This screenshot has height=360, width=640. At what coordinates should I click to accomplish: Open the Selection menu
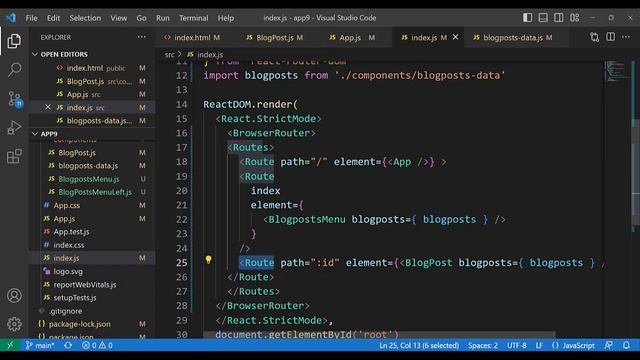tap(85, 18)
